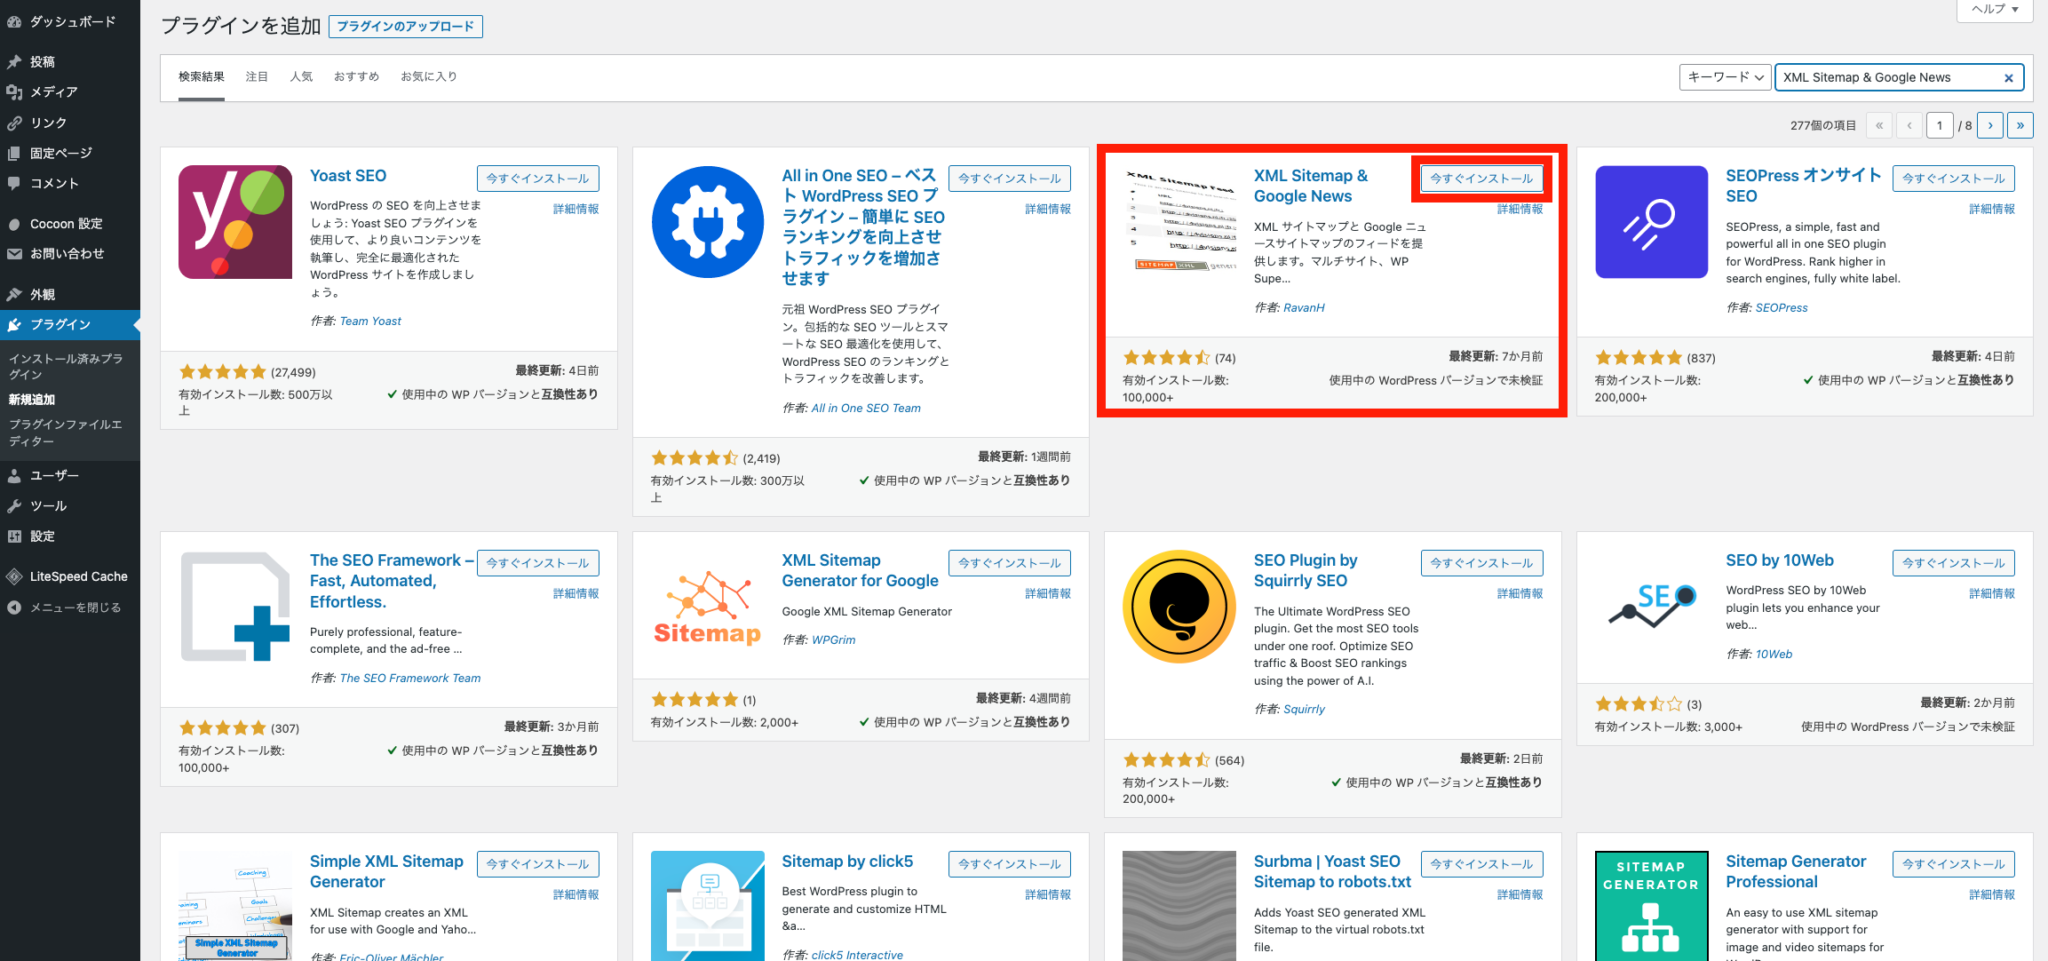This screenshot has height=961, width=2048.
Task: Open the ダッシュボード via its icon
Action: coord(15,21)
